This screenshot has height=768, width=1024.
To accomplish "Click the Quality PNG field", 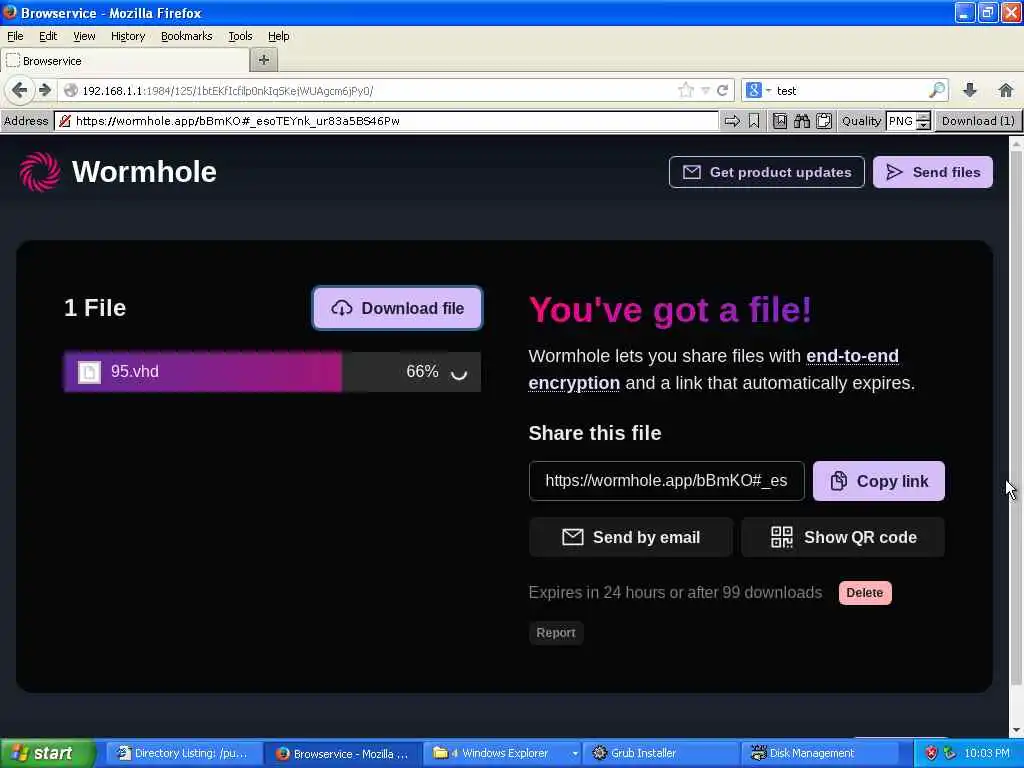I will tap(901, 121).
